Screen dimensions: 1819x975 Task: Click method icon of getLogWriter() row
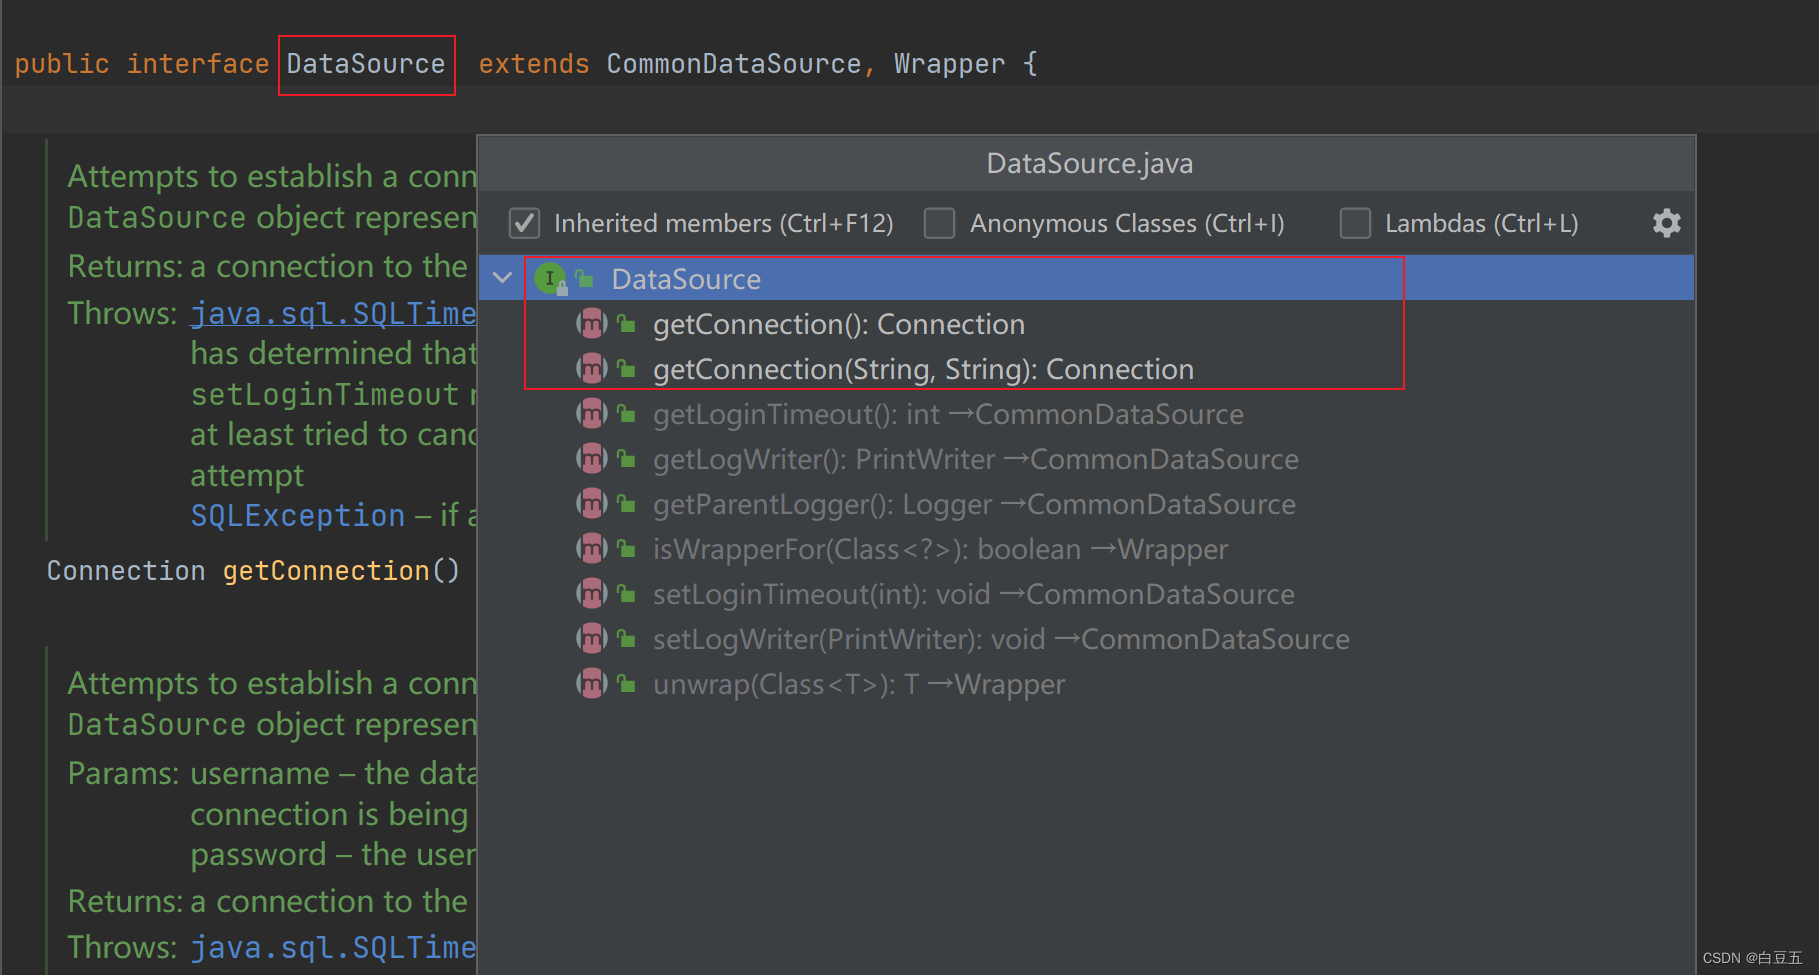coord(592,458)
